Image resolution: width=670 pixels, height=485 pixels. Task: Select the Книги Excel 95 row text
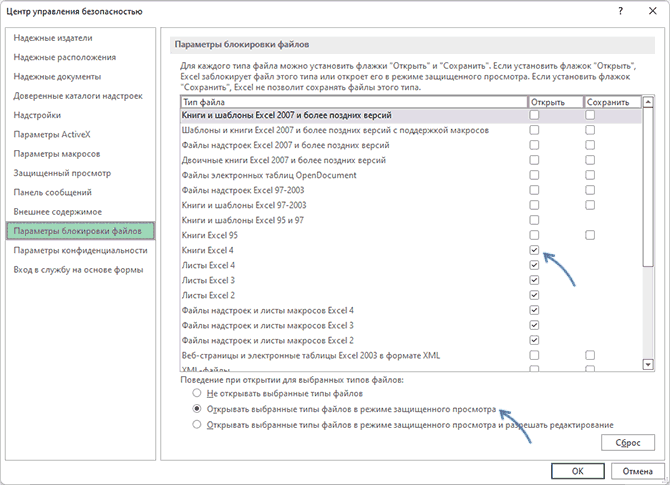[209, 235]
